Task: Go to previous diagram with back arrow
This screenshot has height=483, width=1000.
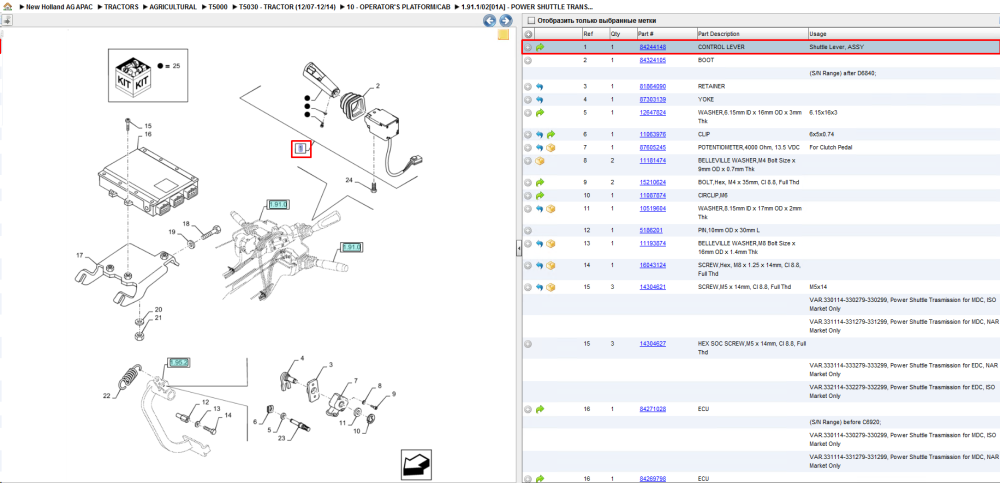Action: coord(489,20)
